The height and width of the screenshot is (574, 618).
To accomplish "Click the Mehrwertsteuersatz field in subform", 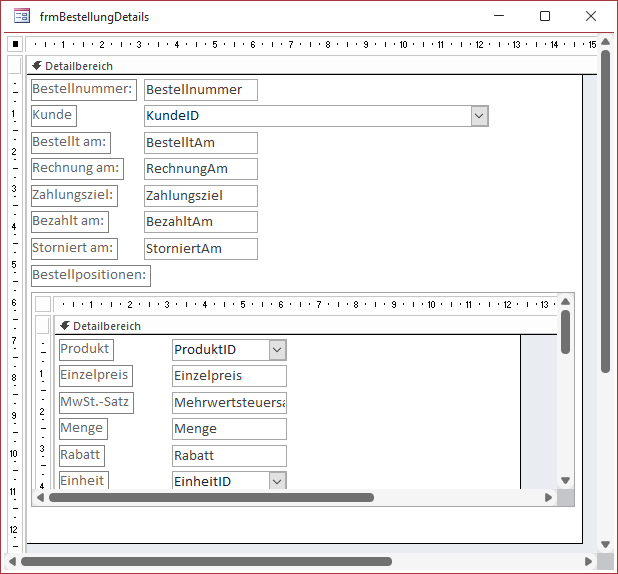I will point(229,403).
